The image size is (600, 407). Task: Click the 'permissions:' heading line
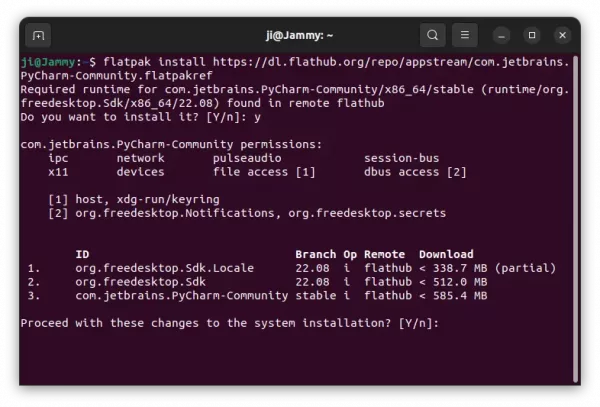point(171,145)
